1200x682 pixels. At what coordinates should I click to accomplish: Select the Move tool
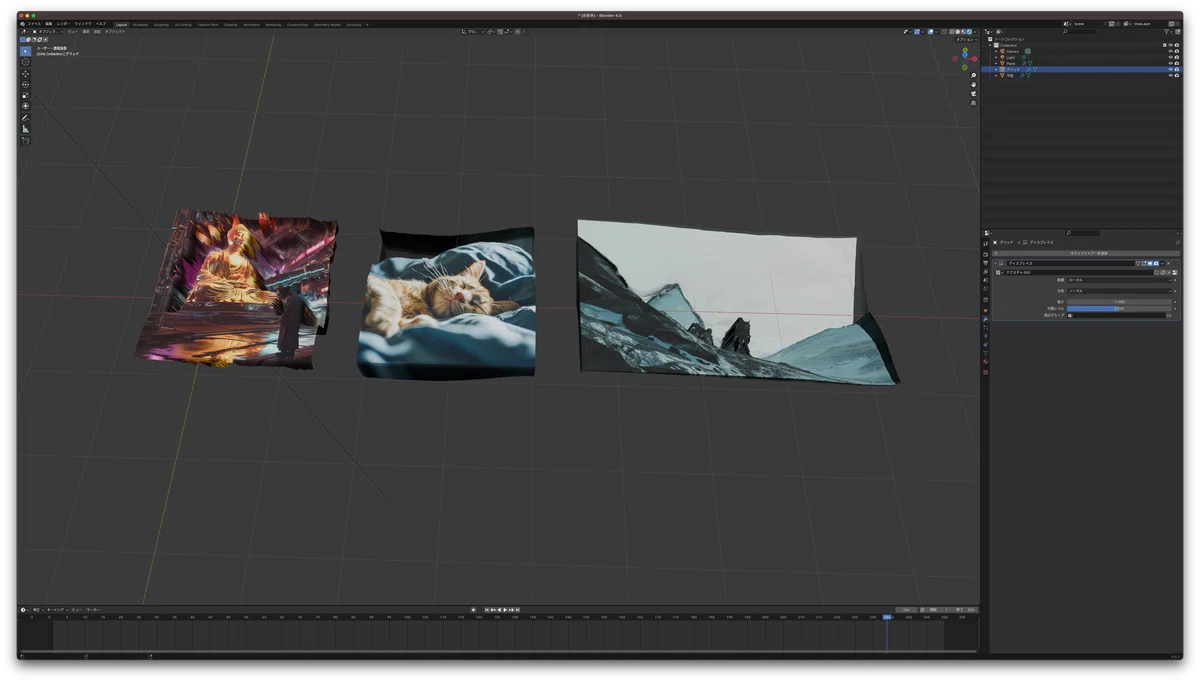pyautogui.click(x=25, y=74)
